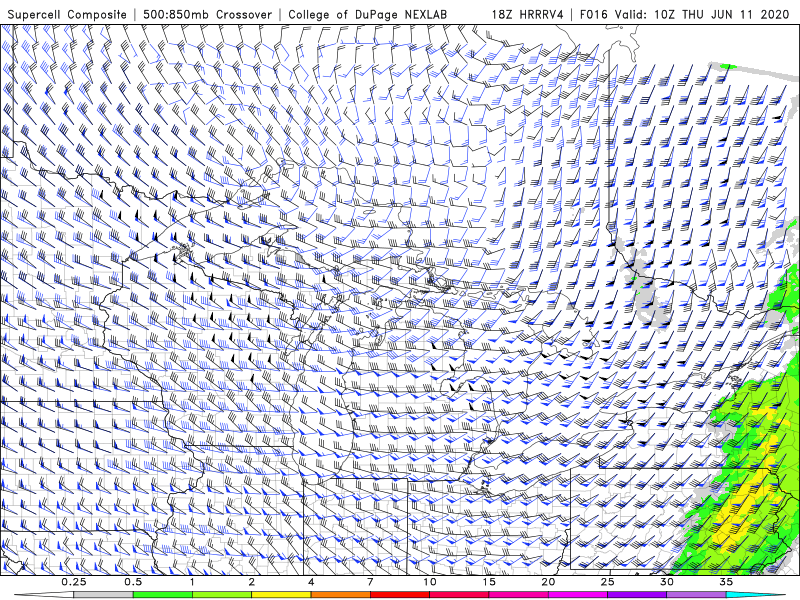Image resolution: width=800 pixels, height=600 pixels.
Task: Click the yellow 2–4 colorbar segment
Action: [x=281, y=595]
